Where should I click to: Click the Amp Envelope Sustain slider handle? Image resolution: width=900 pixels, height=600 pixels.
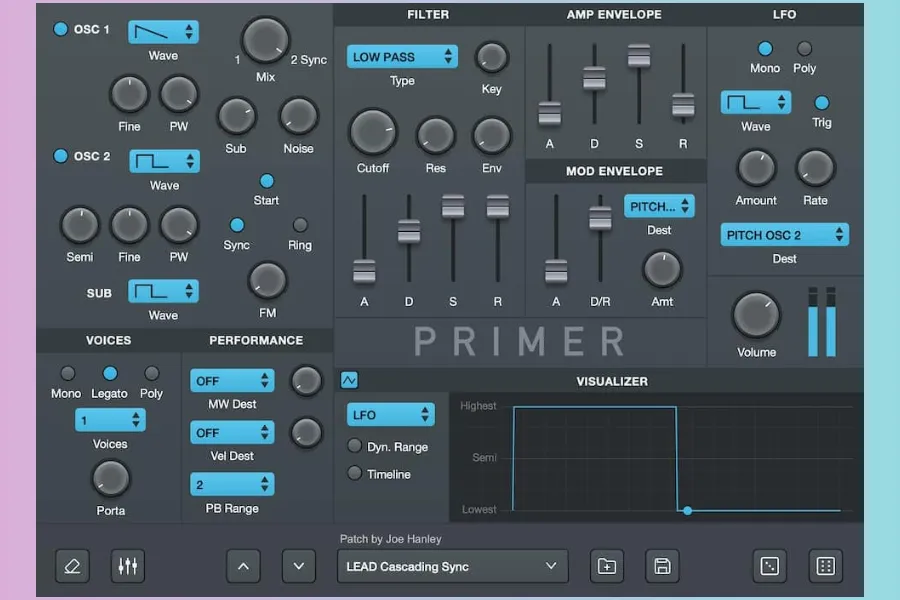click(x=639, y=57)
